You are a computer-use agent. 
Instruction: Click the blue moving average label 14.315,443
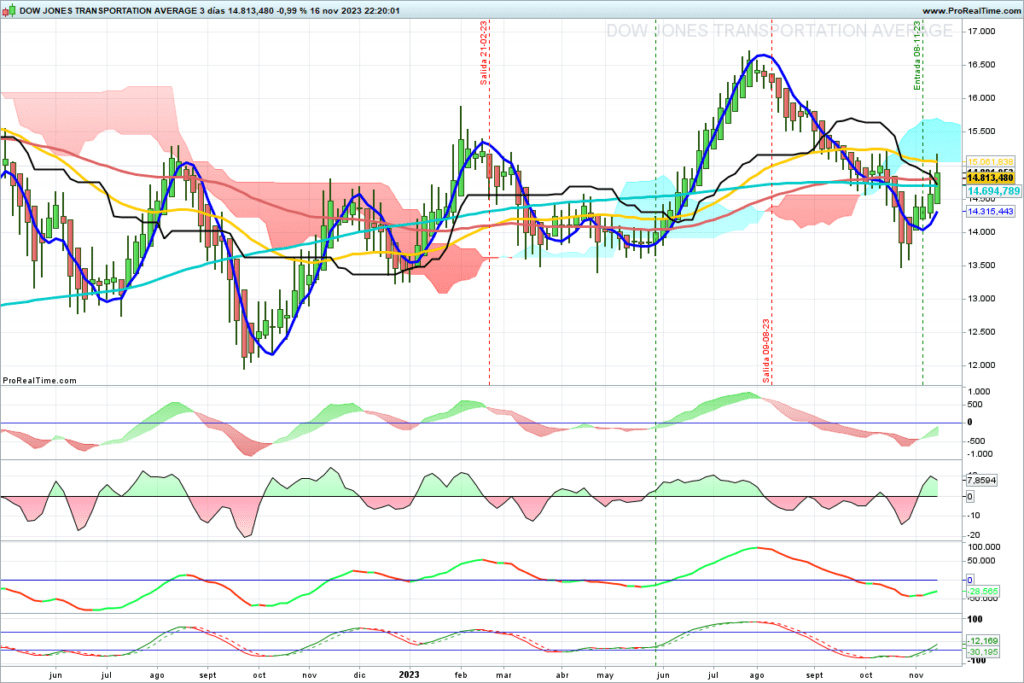990,212
